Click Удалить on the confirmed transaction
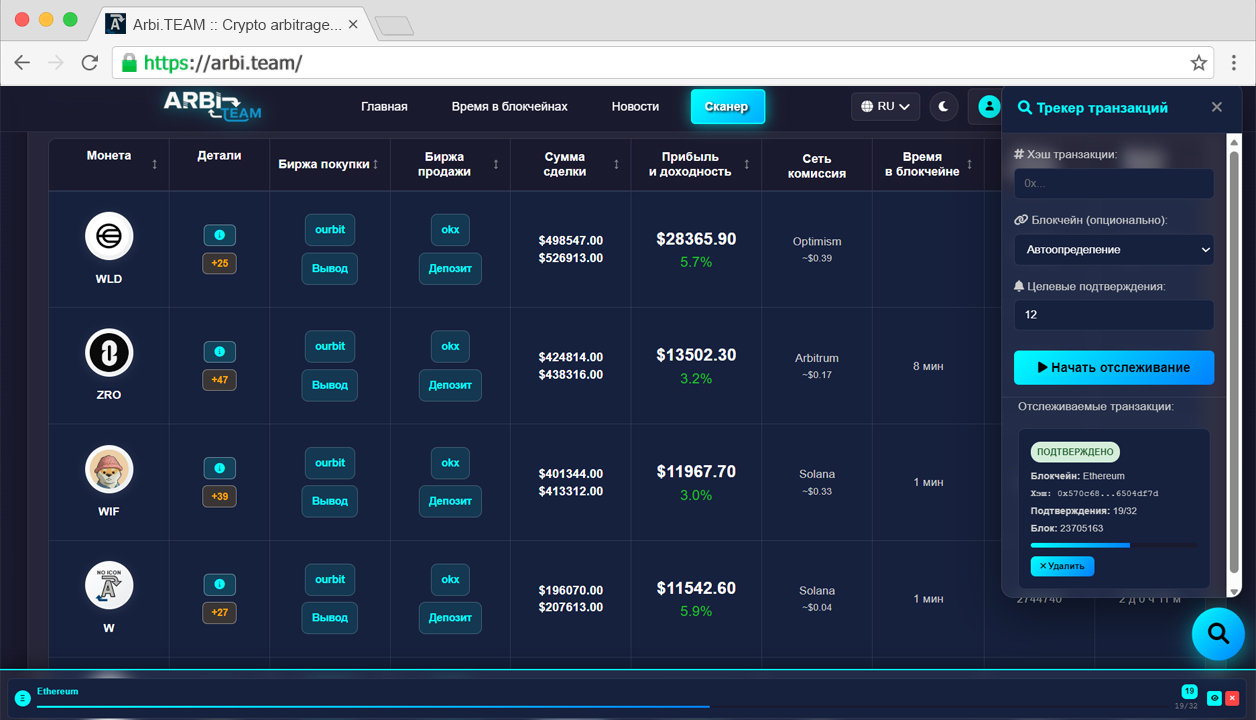Viewport: 1256px width, 720px height. (x=1062, y=565)
